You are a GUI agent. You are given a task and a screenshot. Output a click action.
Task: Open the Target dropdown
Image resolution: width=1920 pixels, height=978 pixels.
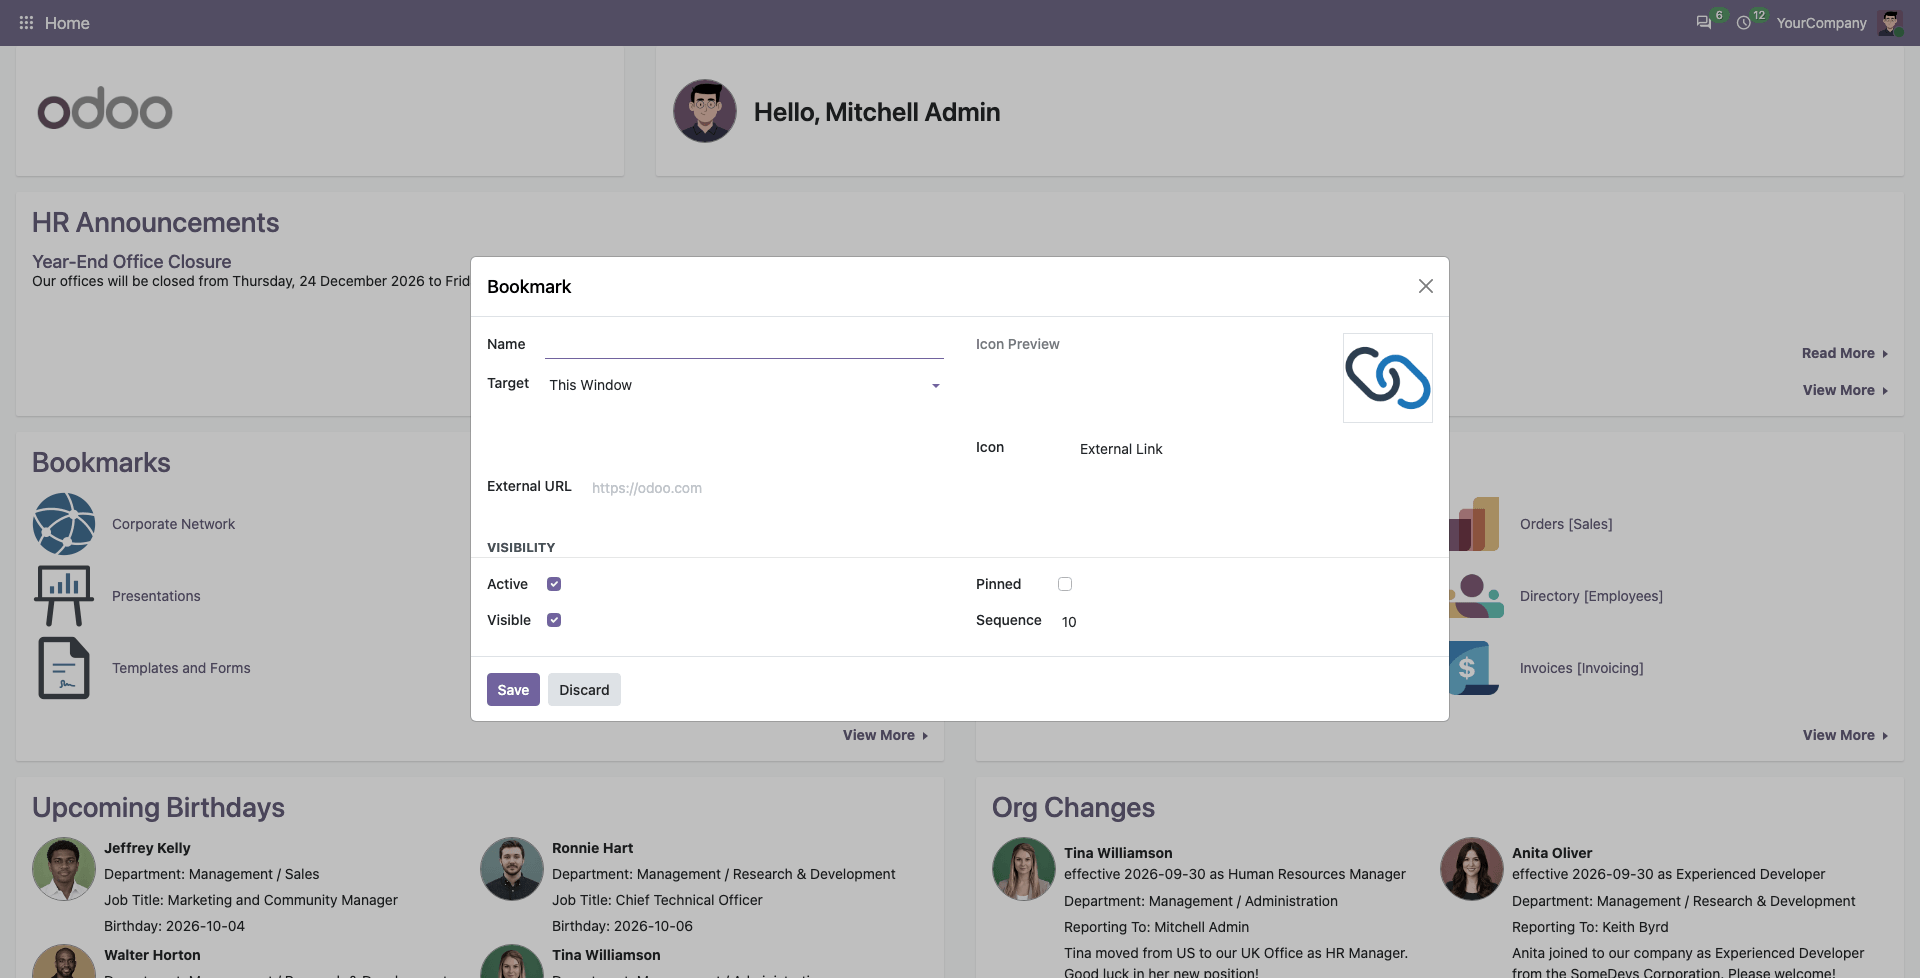(744, 385)
